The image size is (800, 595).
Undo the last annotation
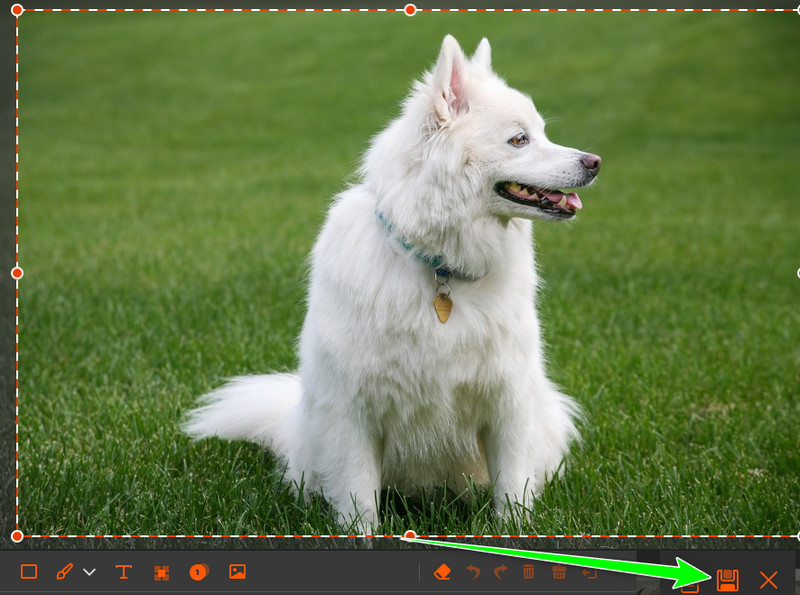click(473, 572)
